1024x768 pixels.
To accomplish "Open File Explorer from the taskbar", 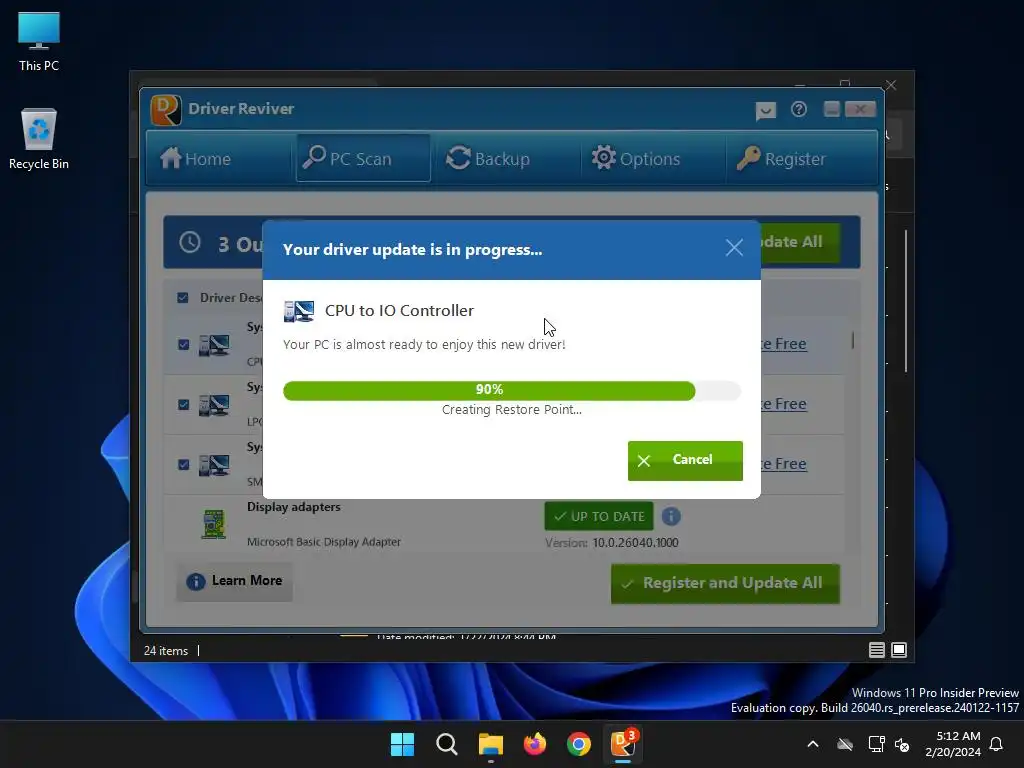I will tap(490, 744).
